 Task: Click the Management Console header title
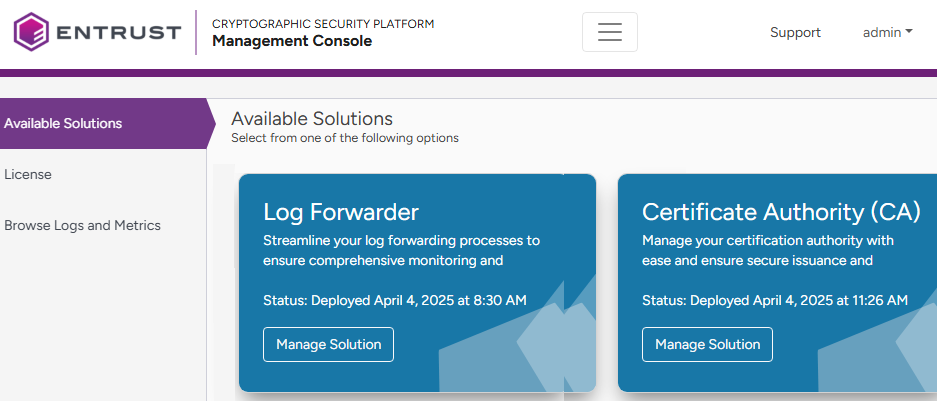pos(291,41)
